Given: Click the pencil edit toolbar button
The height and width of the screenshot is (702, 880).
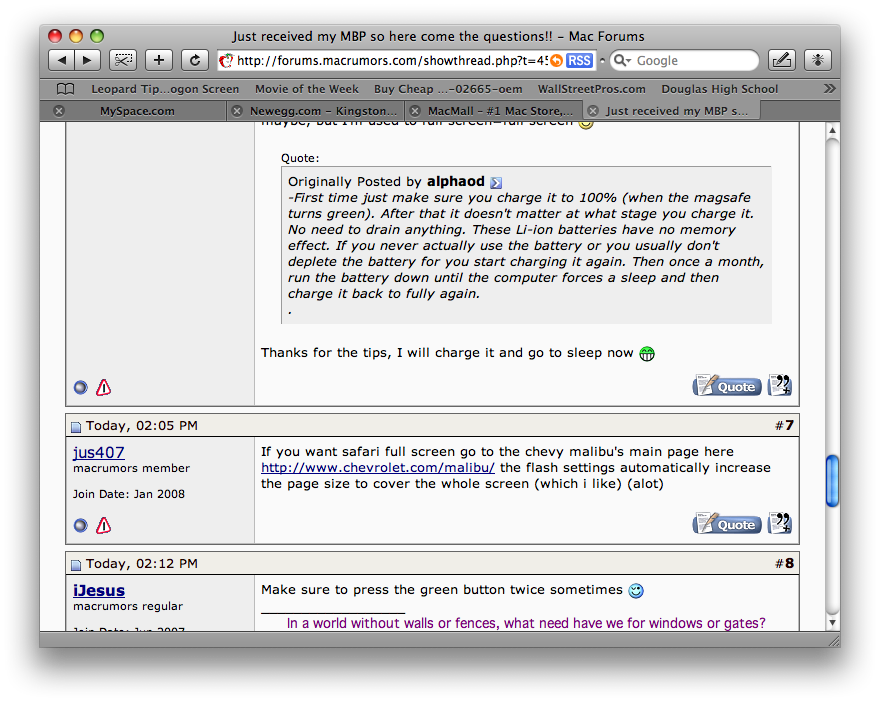Looking at the screenshot, I should click(782, 60).
